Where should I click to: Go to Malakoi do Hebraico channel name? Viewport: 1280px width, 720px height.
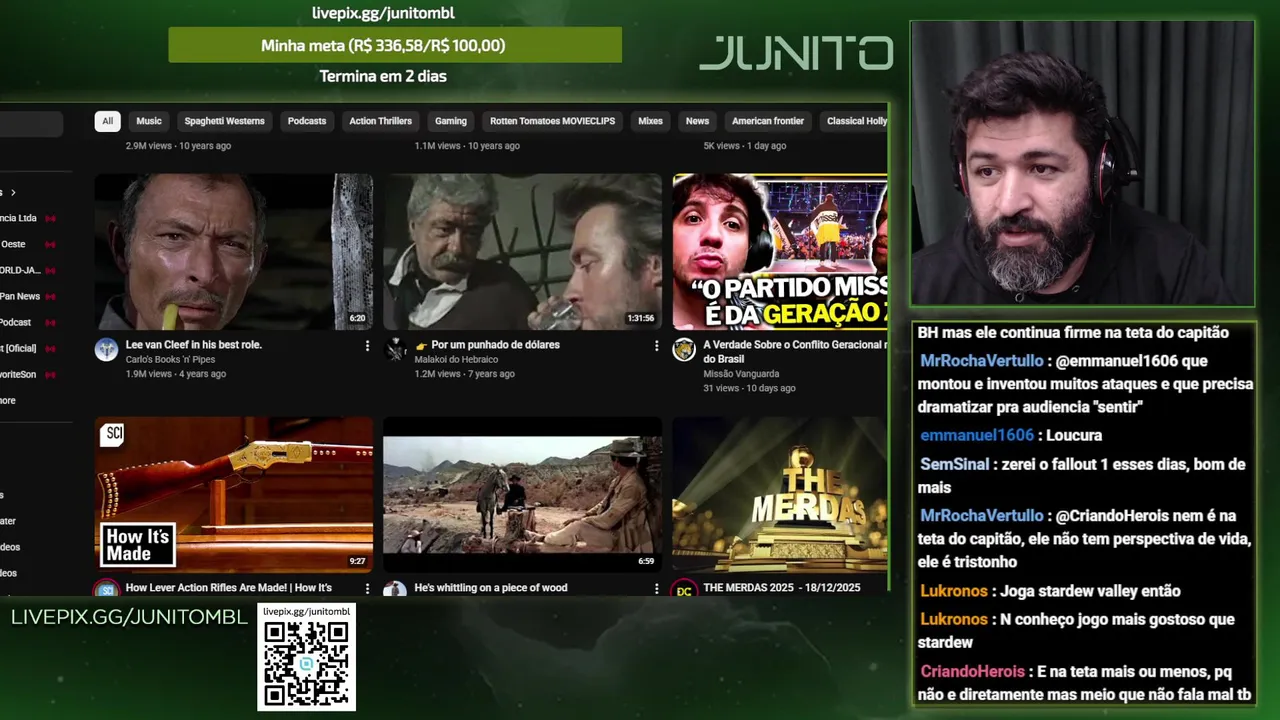[x=458, y=359]
